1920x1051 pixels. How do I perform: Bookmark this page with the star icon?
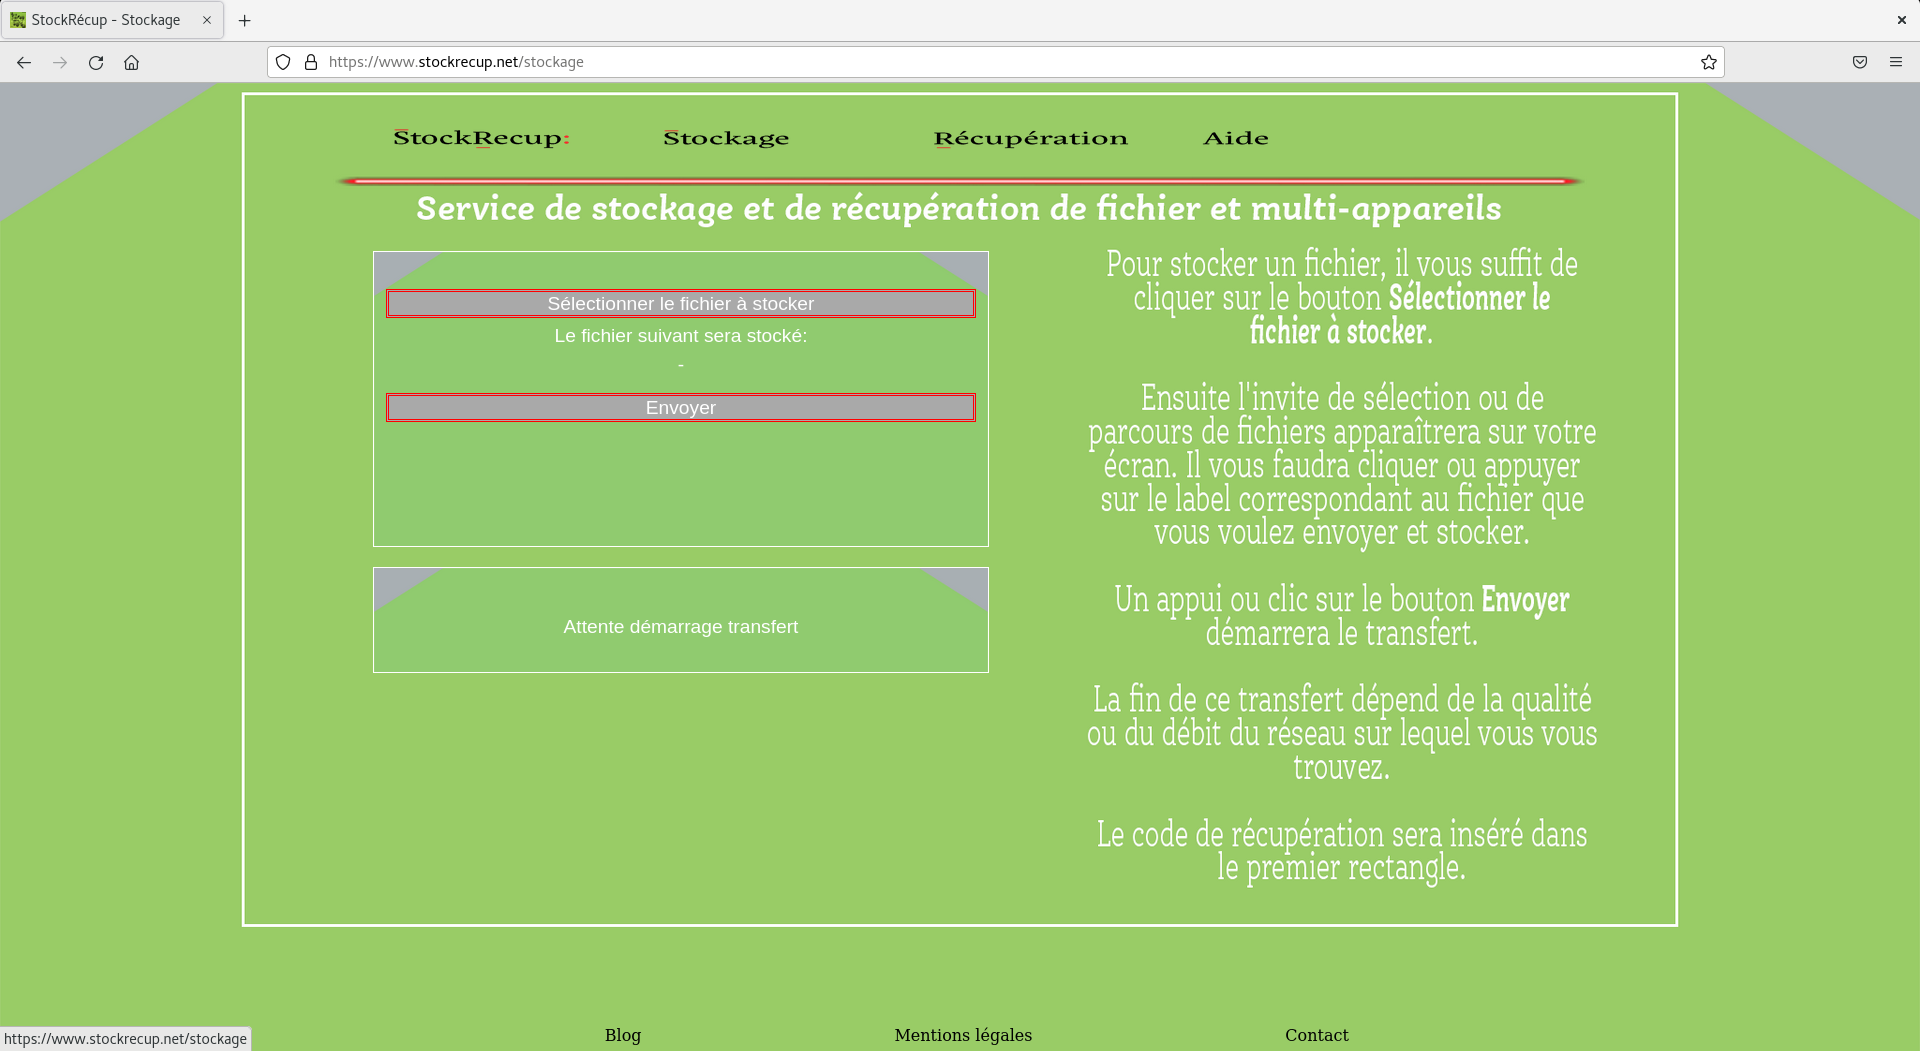coord(1709,62)
